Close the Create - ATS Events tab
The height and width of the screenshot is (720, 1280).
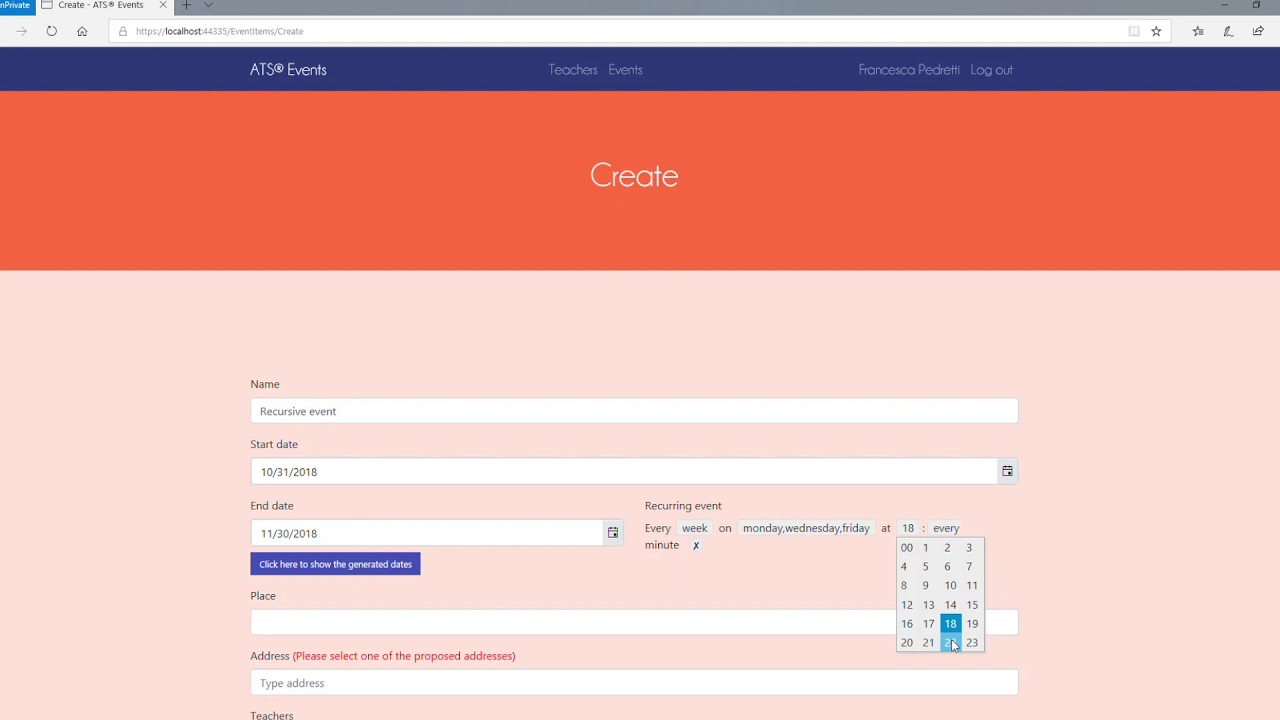[x=163, y=5]
